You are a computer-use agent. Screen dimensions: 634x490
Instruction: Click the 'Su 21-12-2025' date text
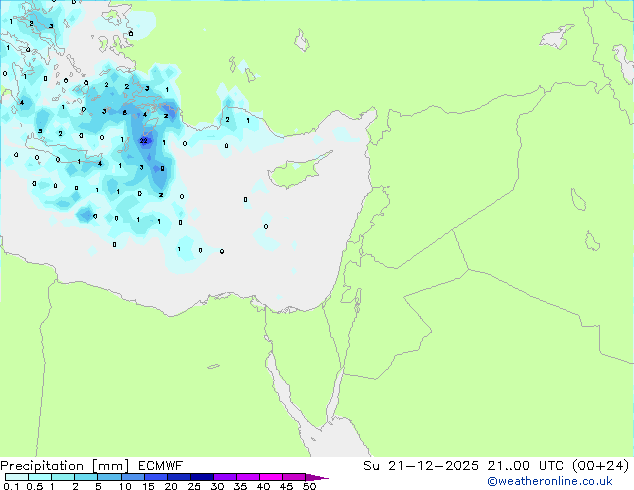click(421, 466)
